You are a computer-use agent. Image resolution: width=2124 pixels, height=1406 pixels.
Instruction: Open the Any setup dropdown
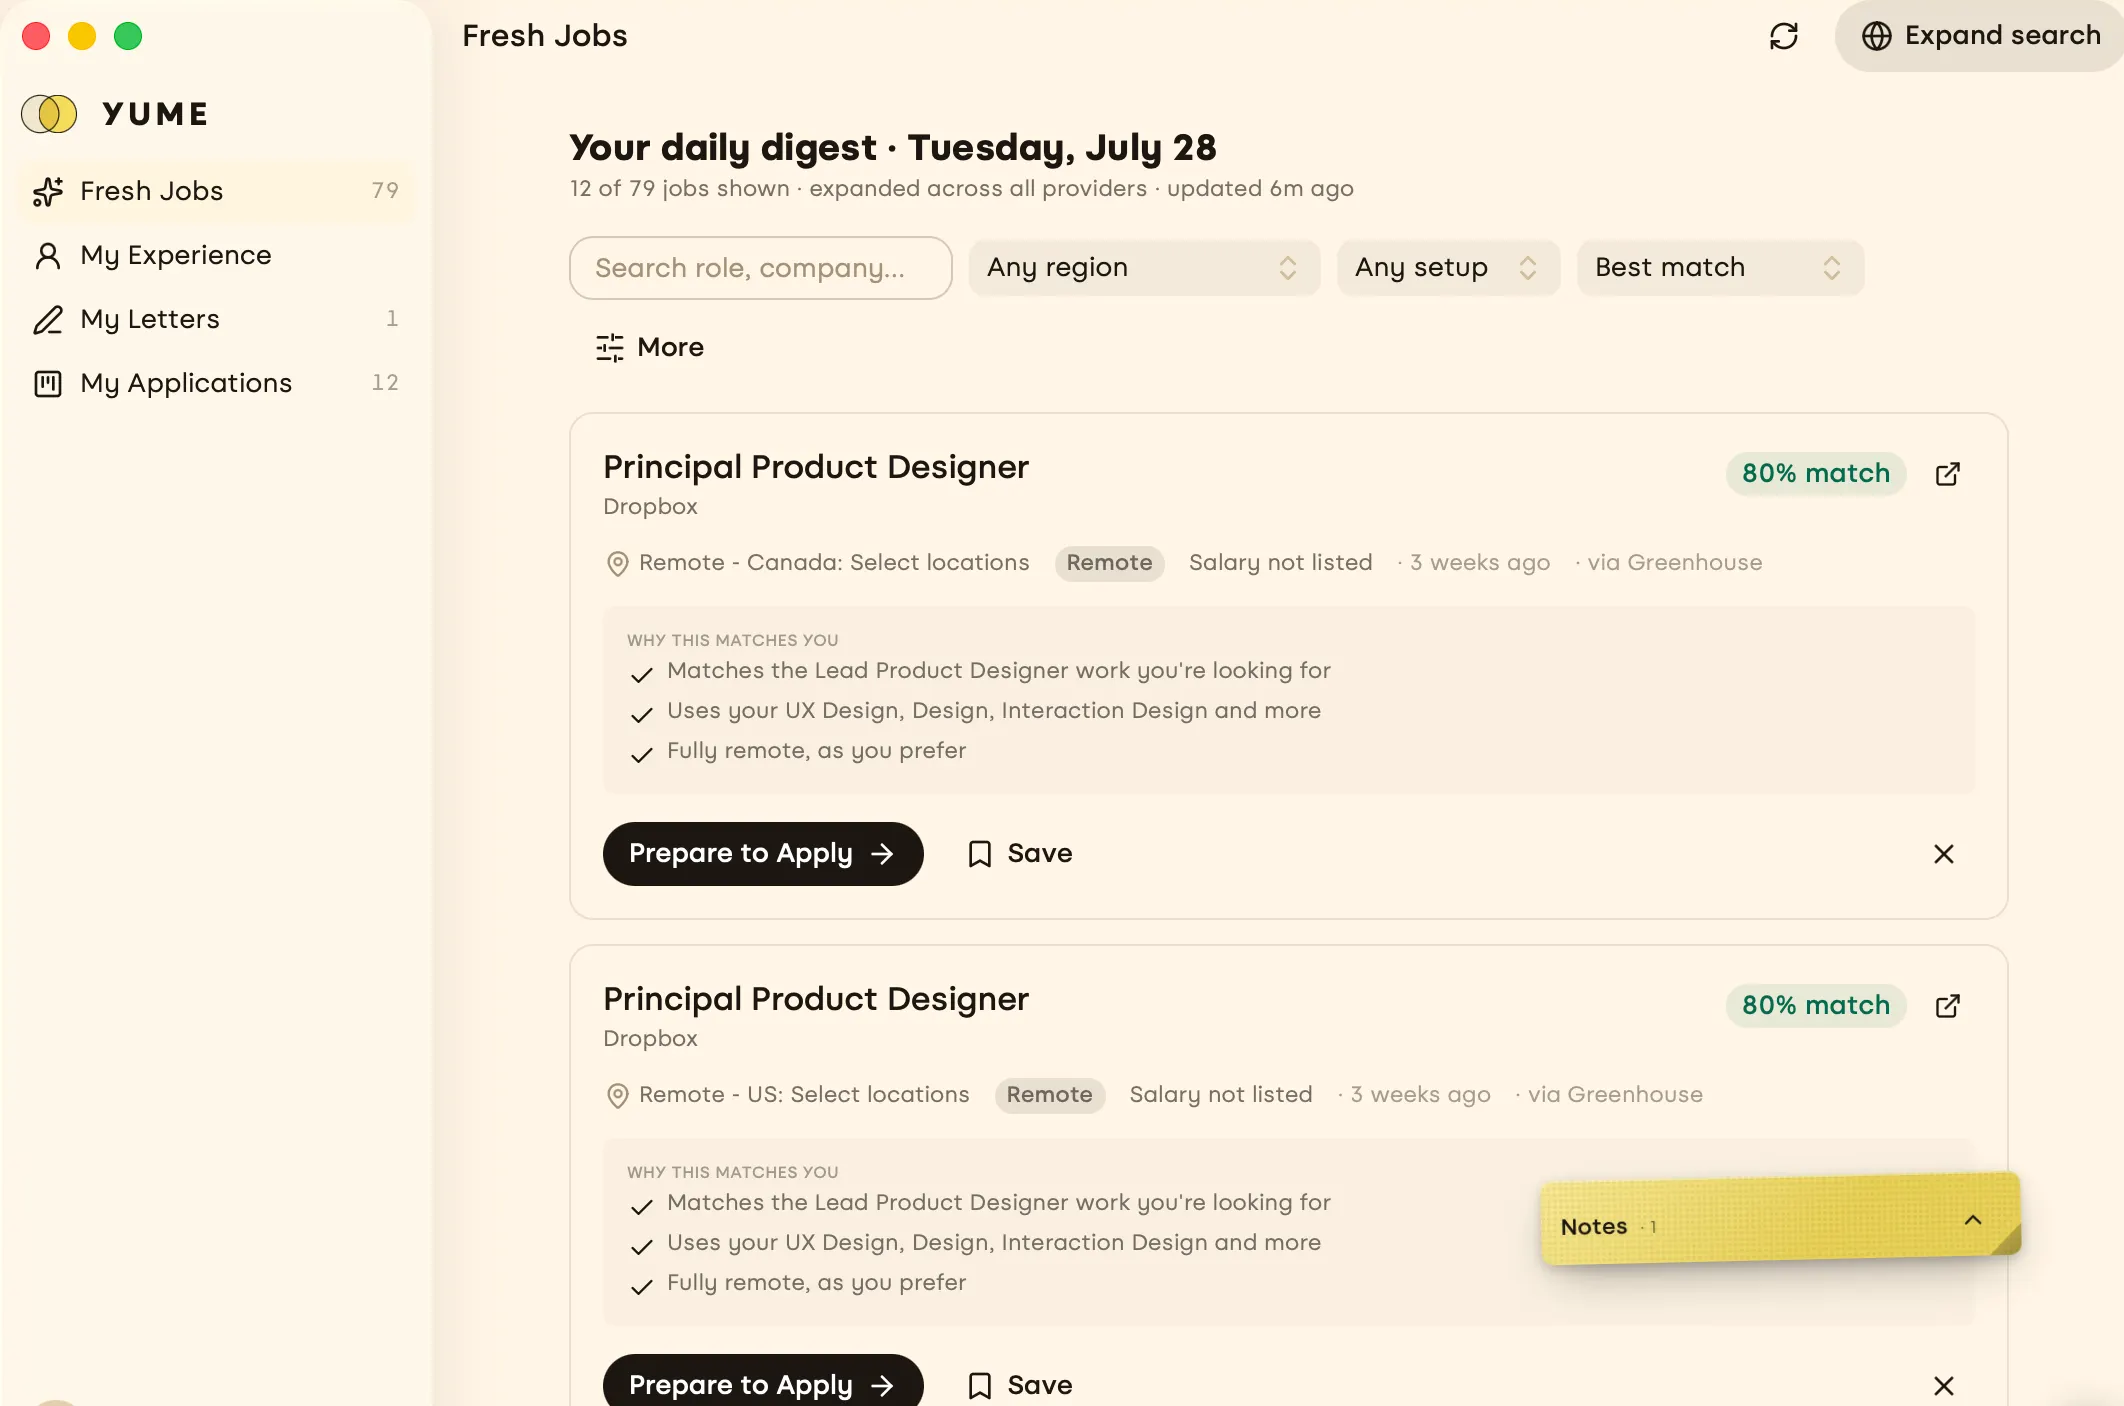(1448, 268)
